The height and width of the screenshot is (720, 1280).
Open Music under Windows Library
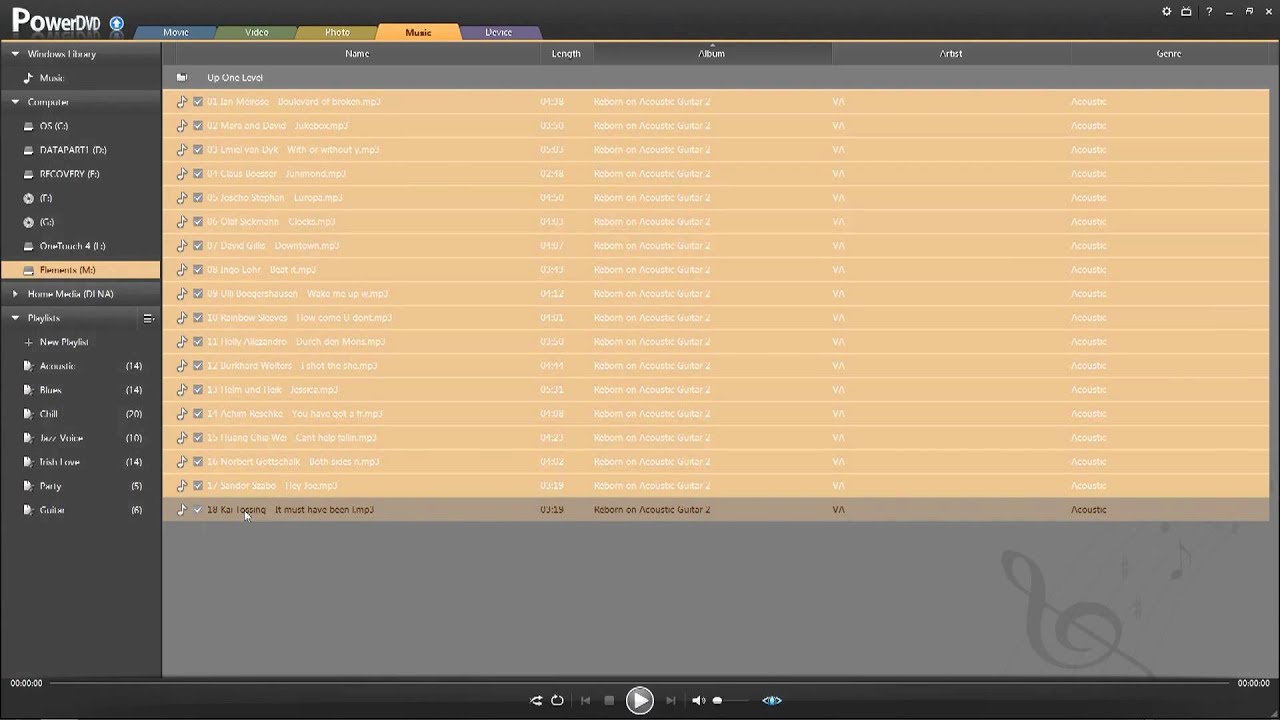pyautogui.click(x=52, y=78)
